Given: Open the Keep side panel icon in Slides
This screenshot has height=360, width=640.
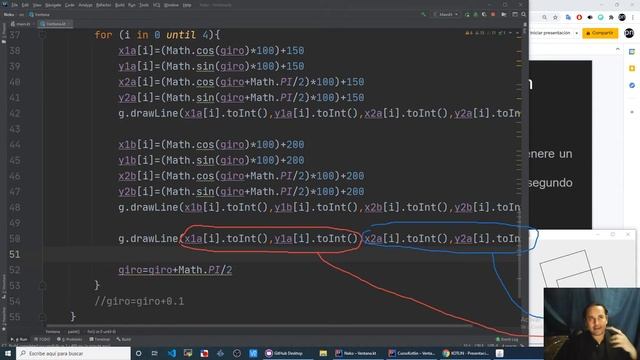Looking at the screenshot, I should point(632,69).
